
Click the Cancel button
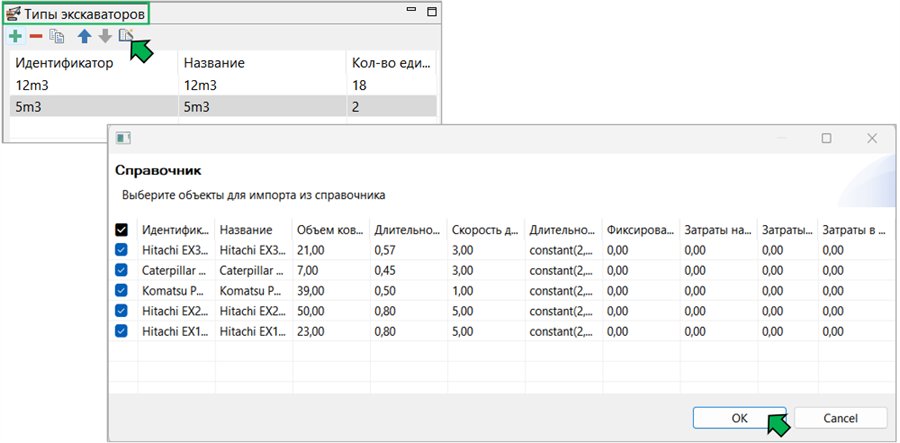(841, 418)
